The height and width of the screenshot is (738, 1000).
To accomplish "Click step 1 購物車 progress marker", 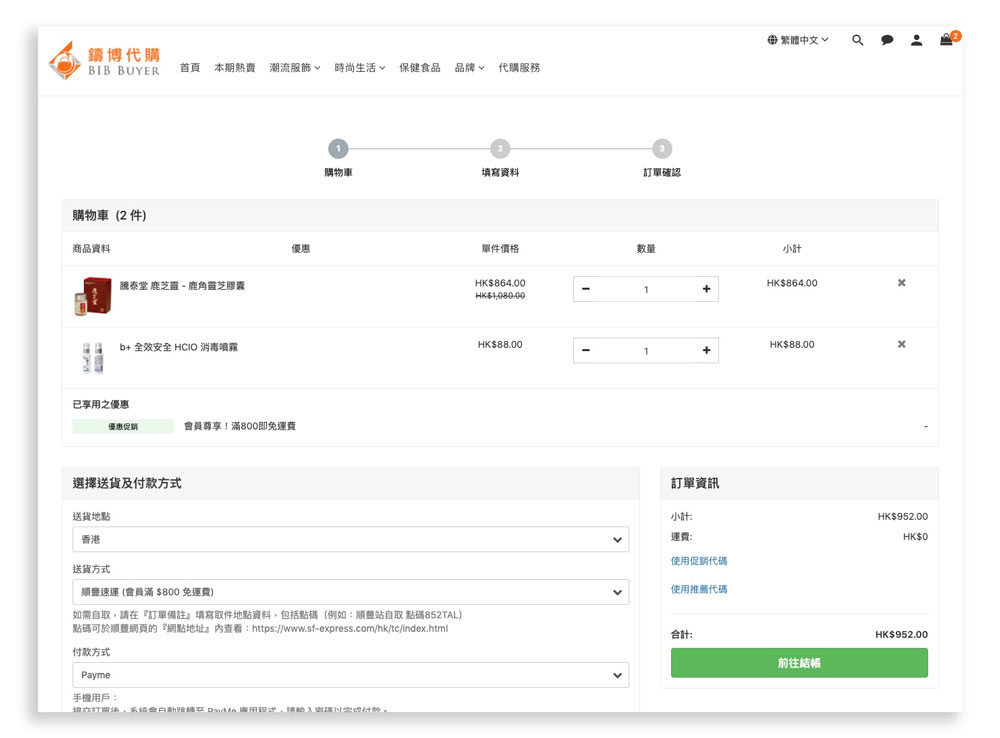I will click(x=338, y=149).
